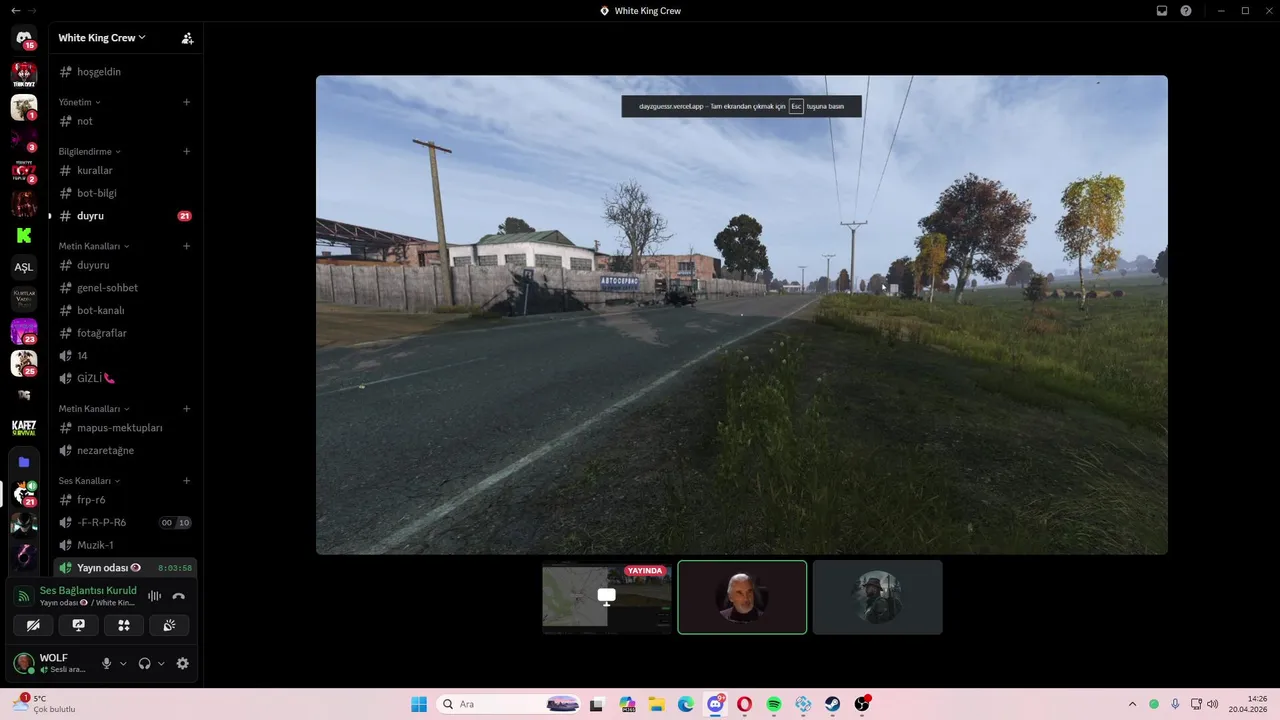Show hidden system tray icons chevron

coord(1132,704)
